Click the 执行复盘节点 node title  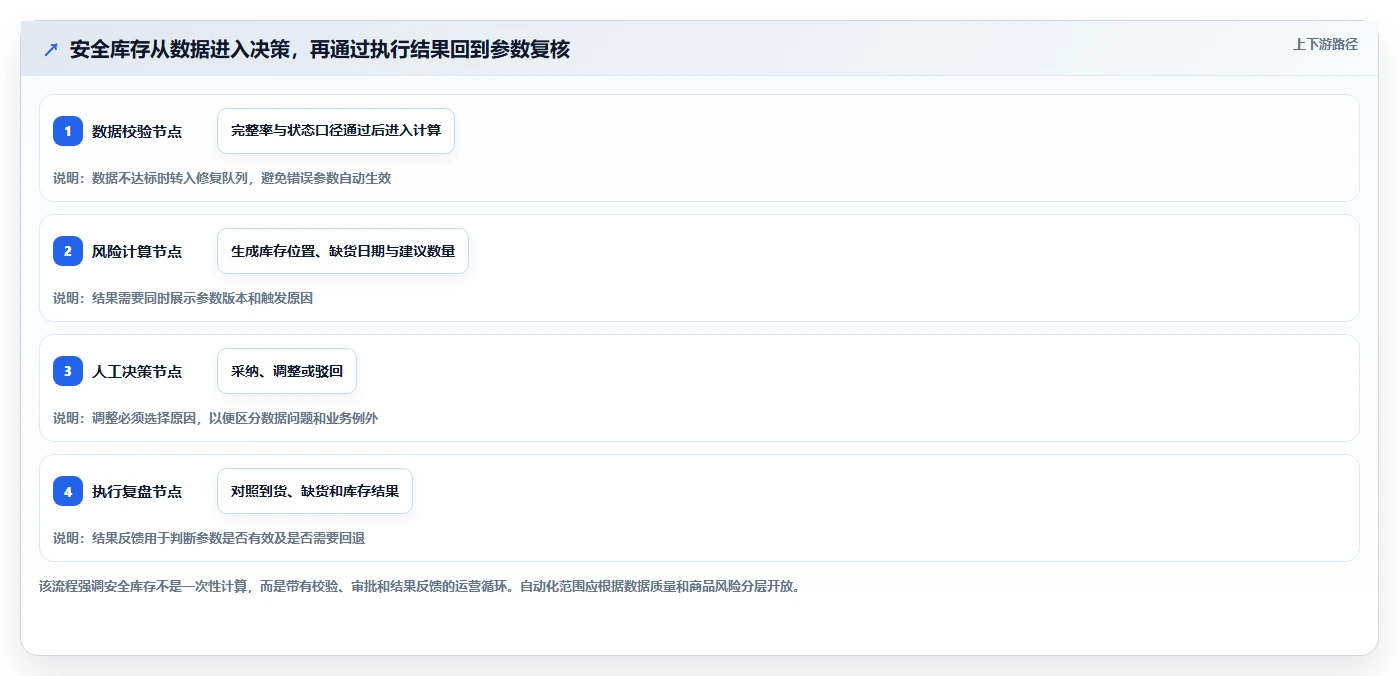137,491
